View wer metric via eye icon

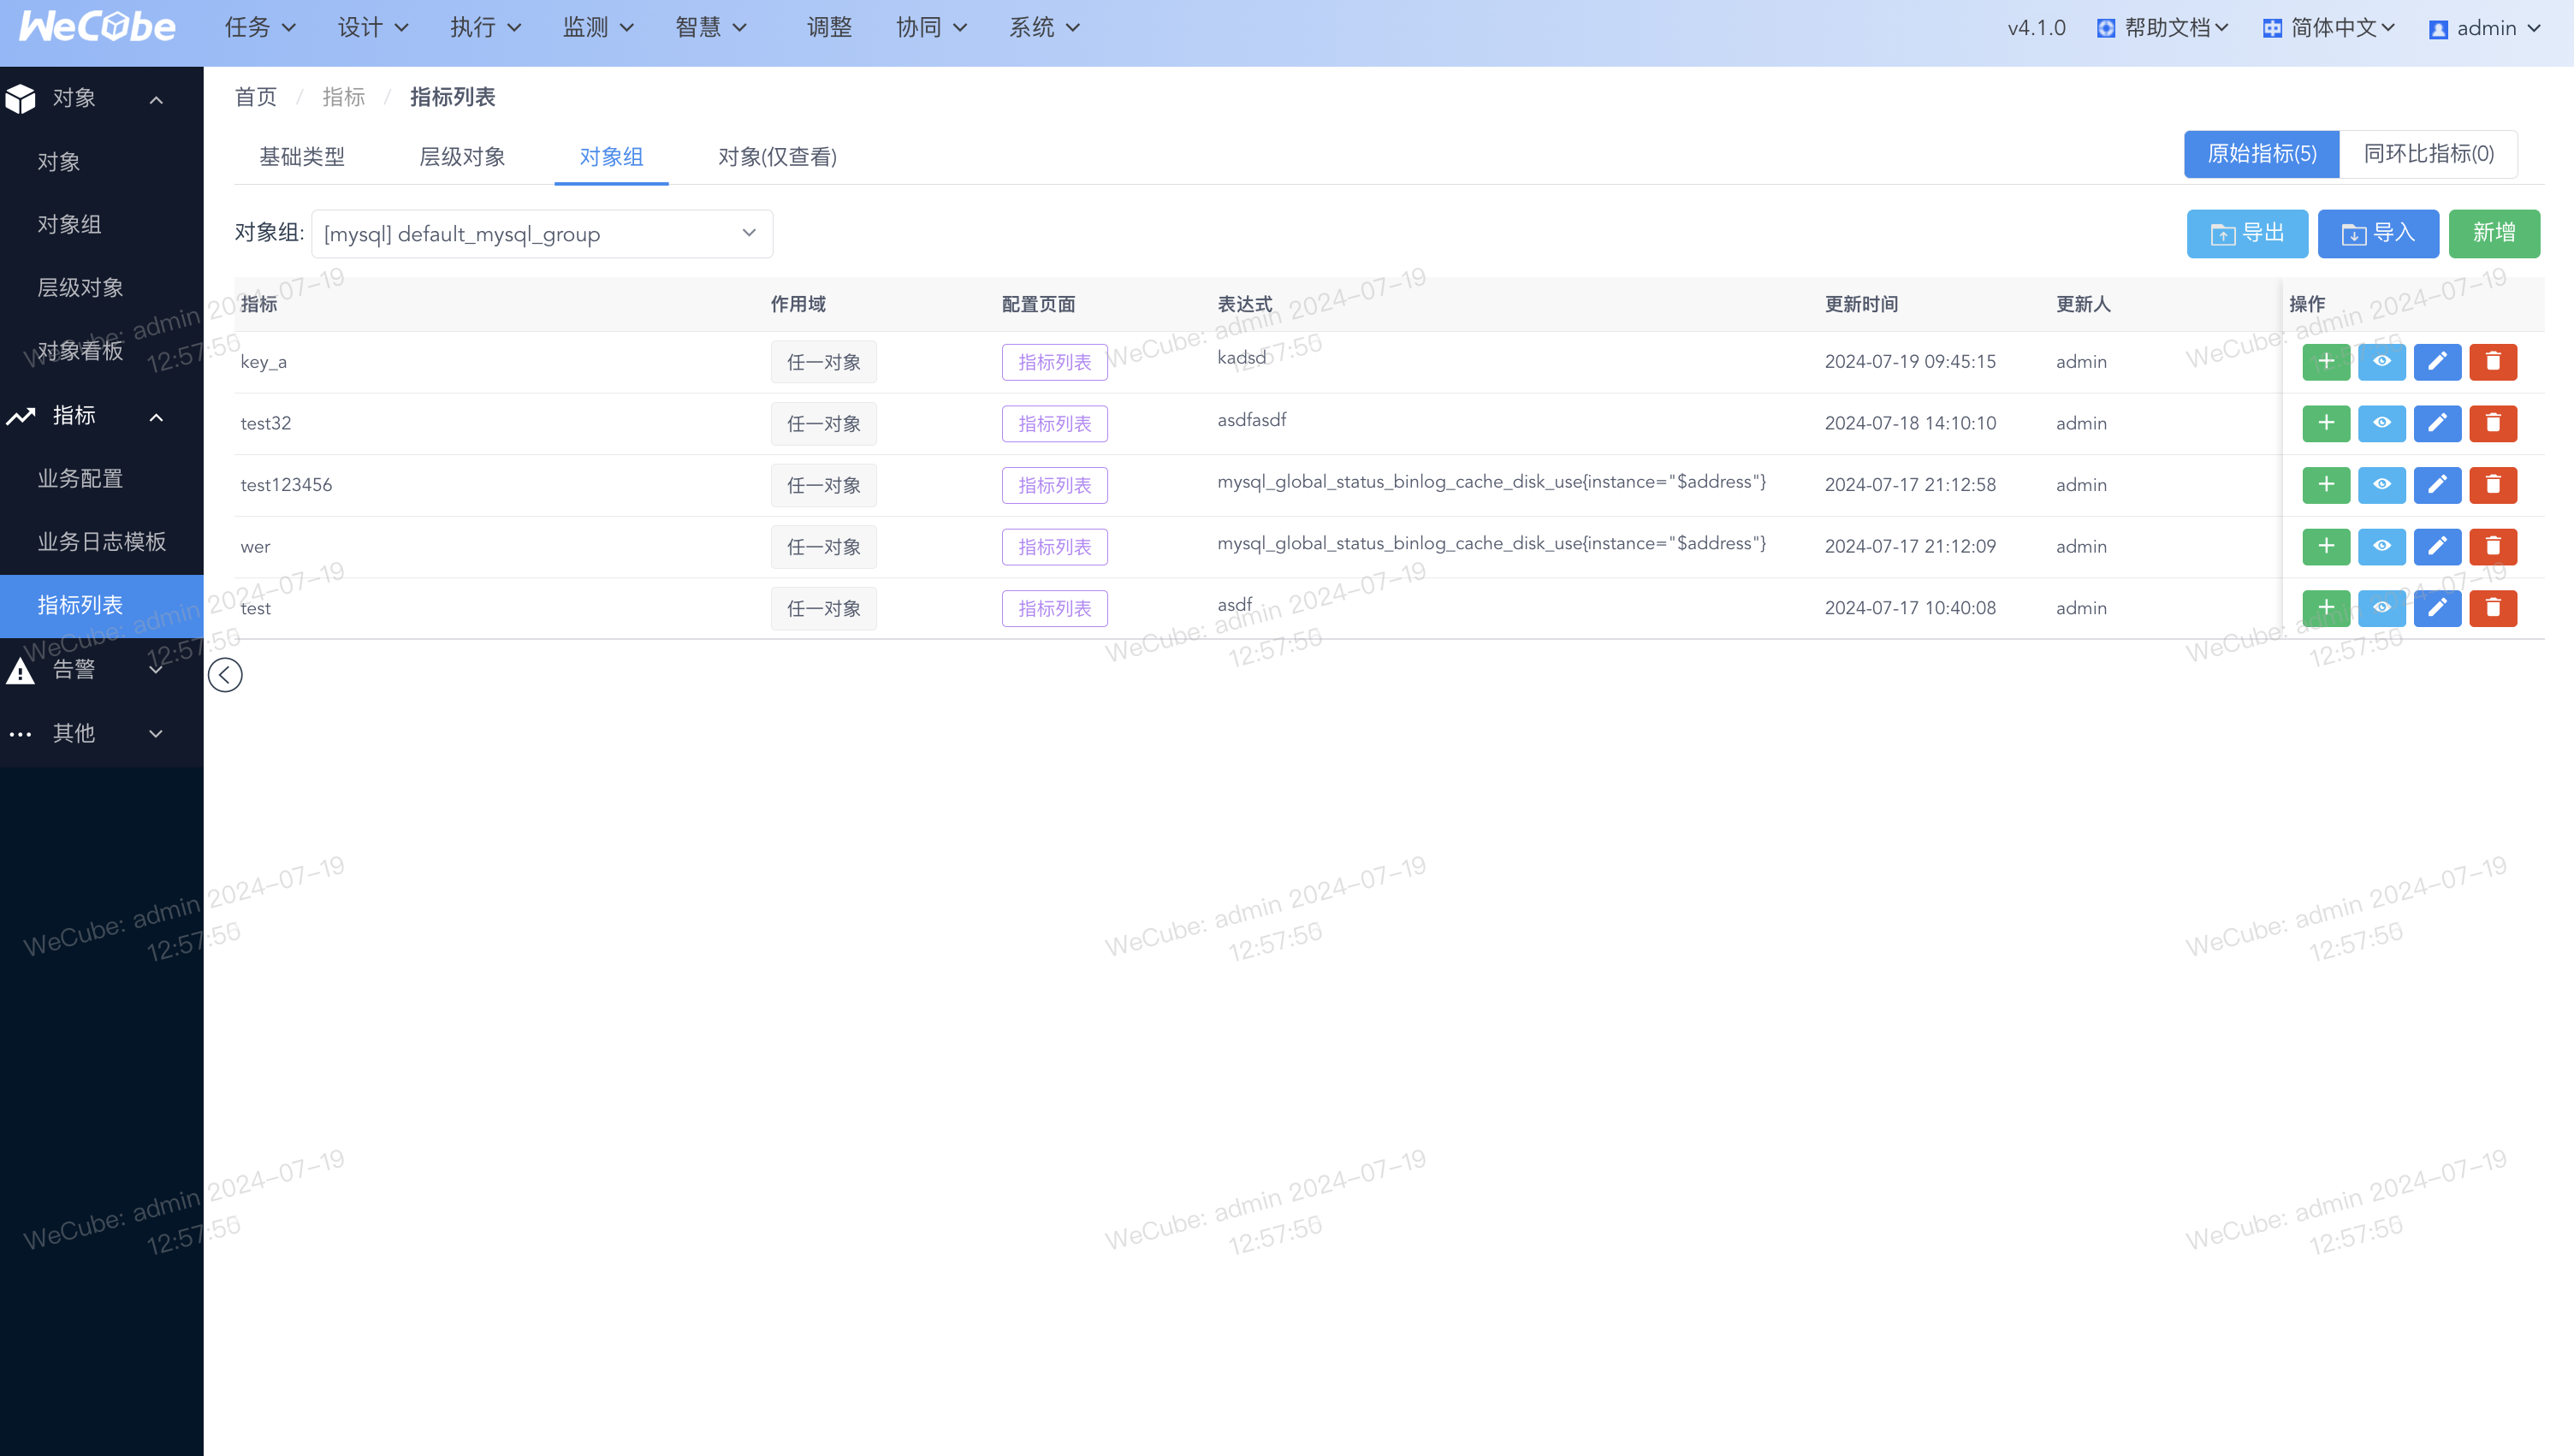point(2382,547)
